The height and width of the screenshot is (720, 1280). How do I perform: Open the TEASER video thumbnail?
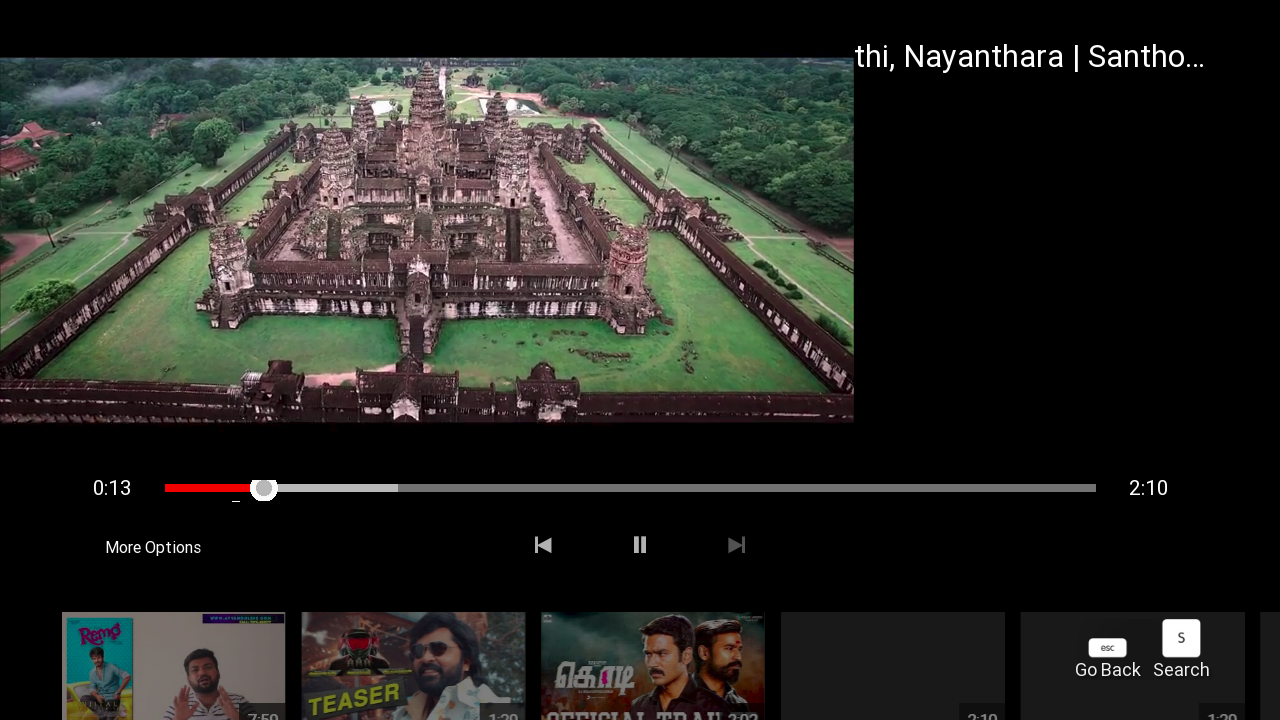click(x=413, y=666)
